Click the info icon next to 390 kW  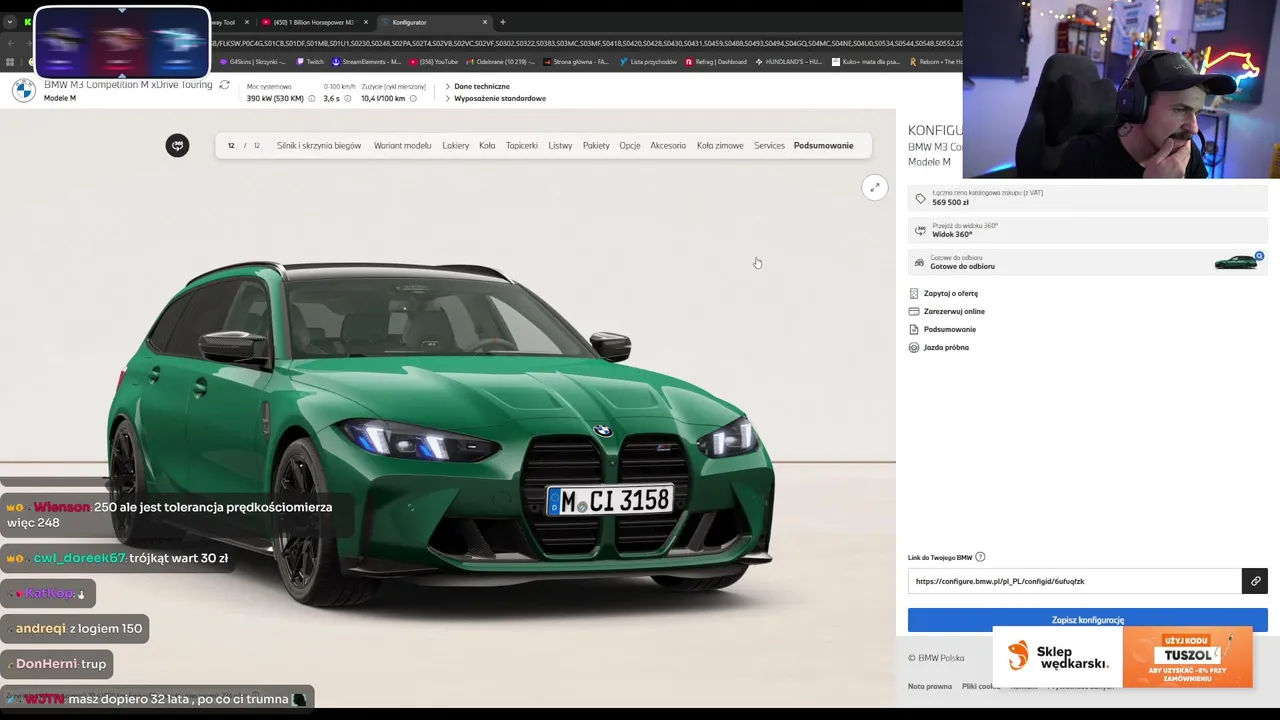pyautogui.click(x=312, y=99)
